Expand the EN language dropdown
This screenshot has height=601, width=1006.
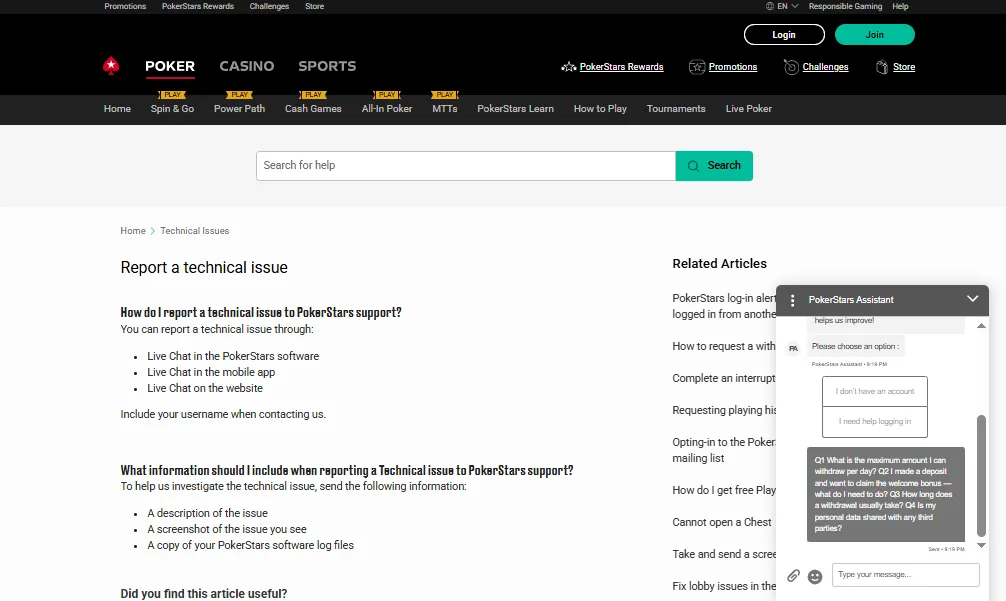[788, 6]
